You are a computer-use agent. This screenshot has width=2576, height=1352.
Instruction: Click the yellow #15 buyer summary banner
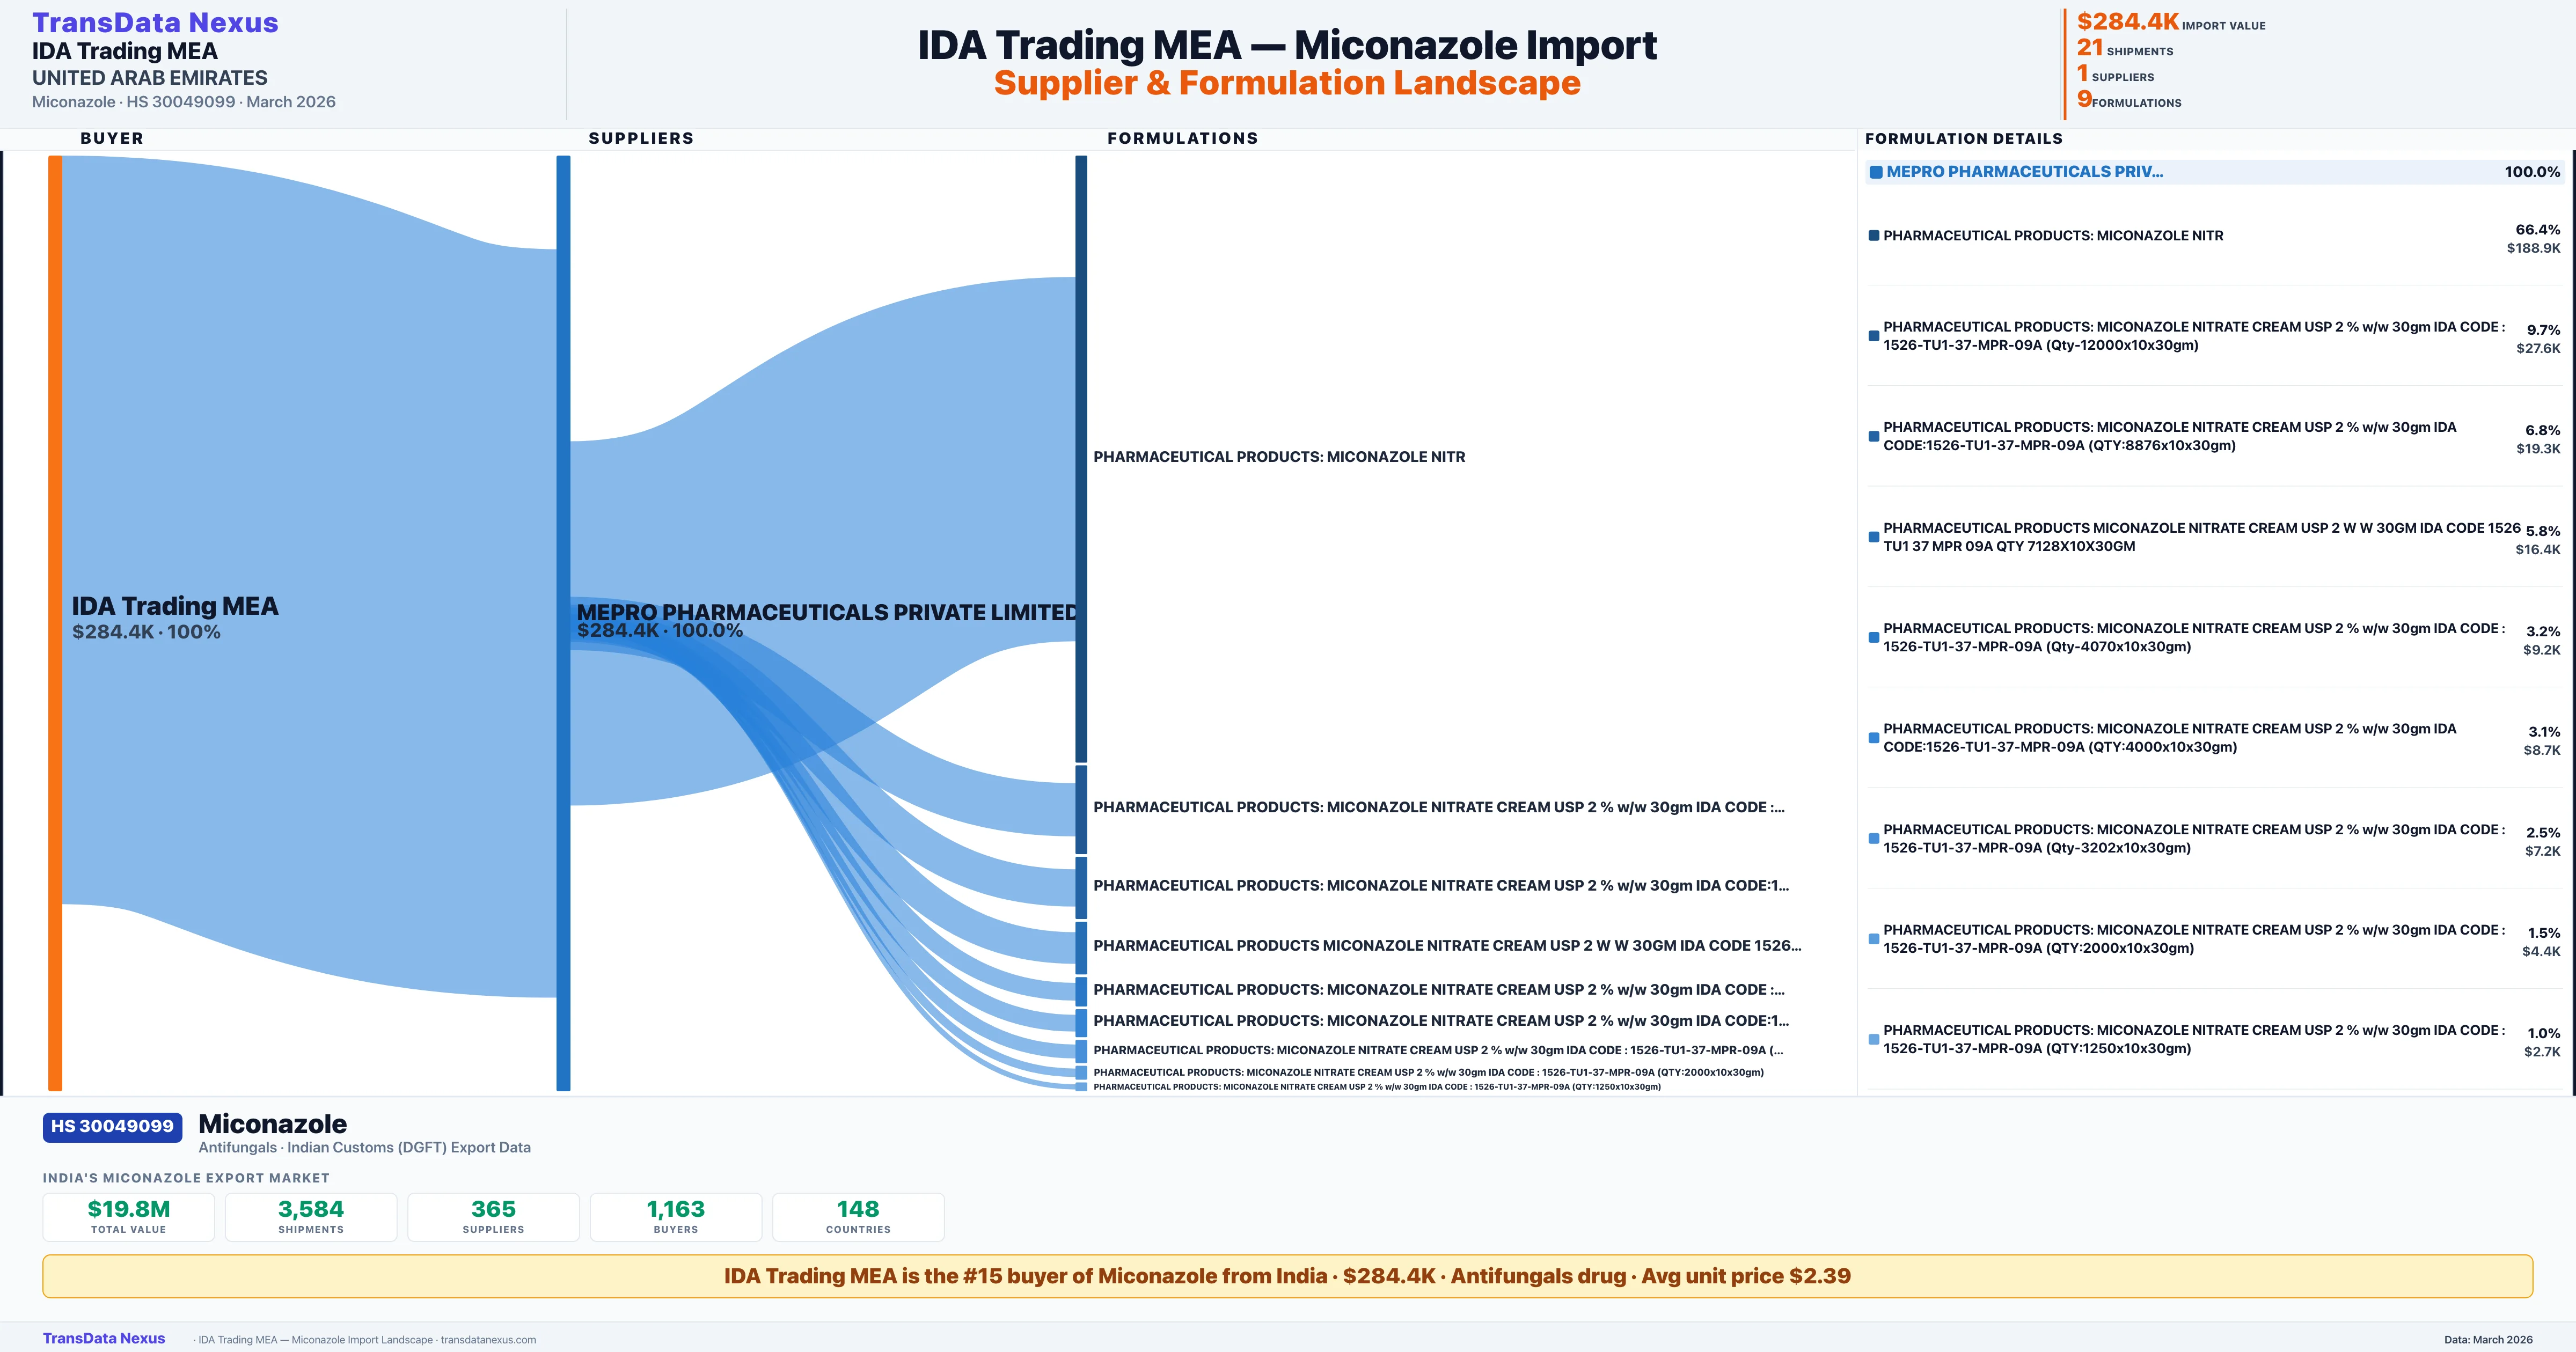click(x=1287, y=1276)
